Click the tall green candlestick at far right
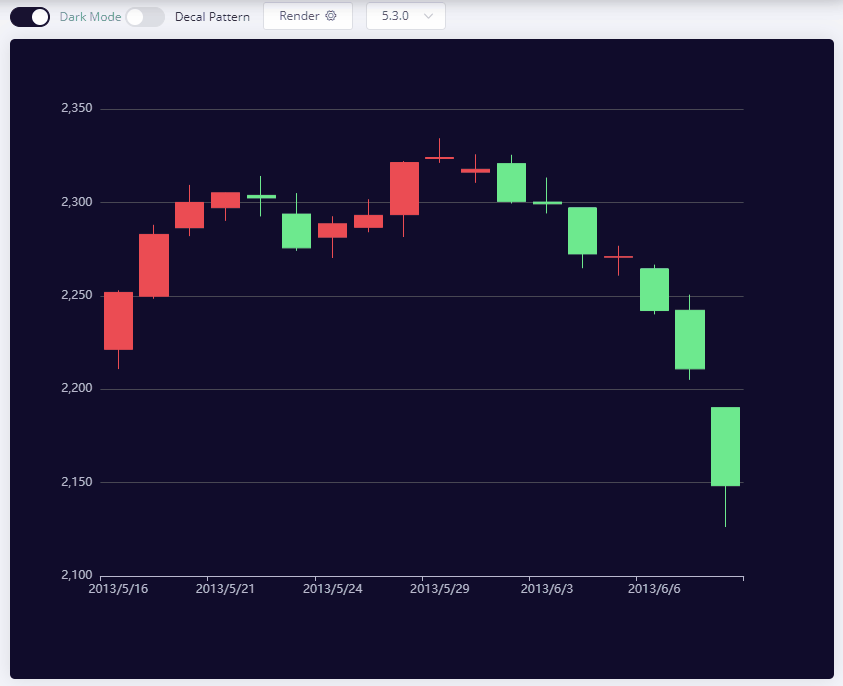Image resolution: width=843 pixels, height=686 pixels. 726,444
